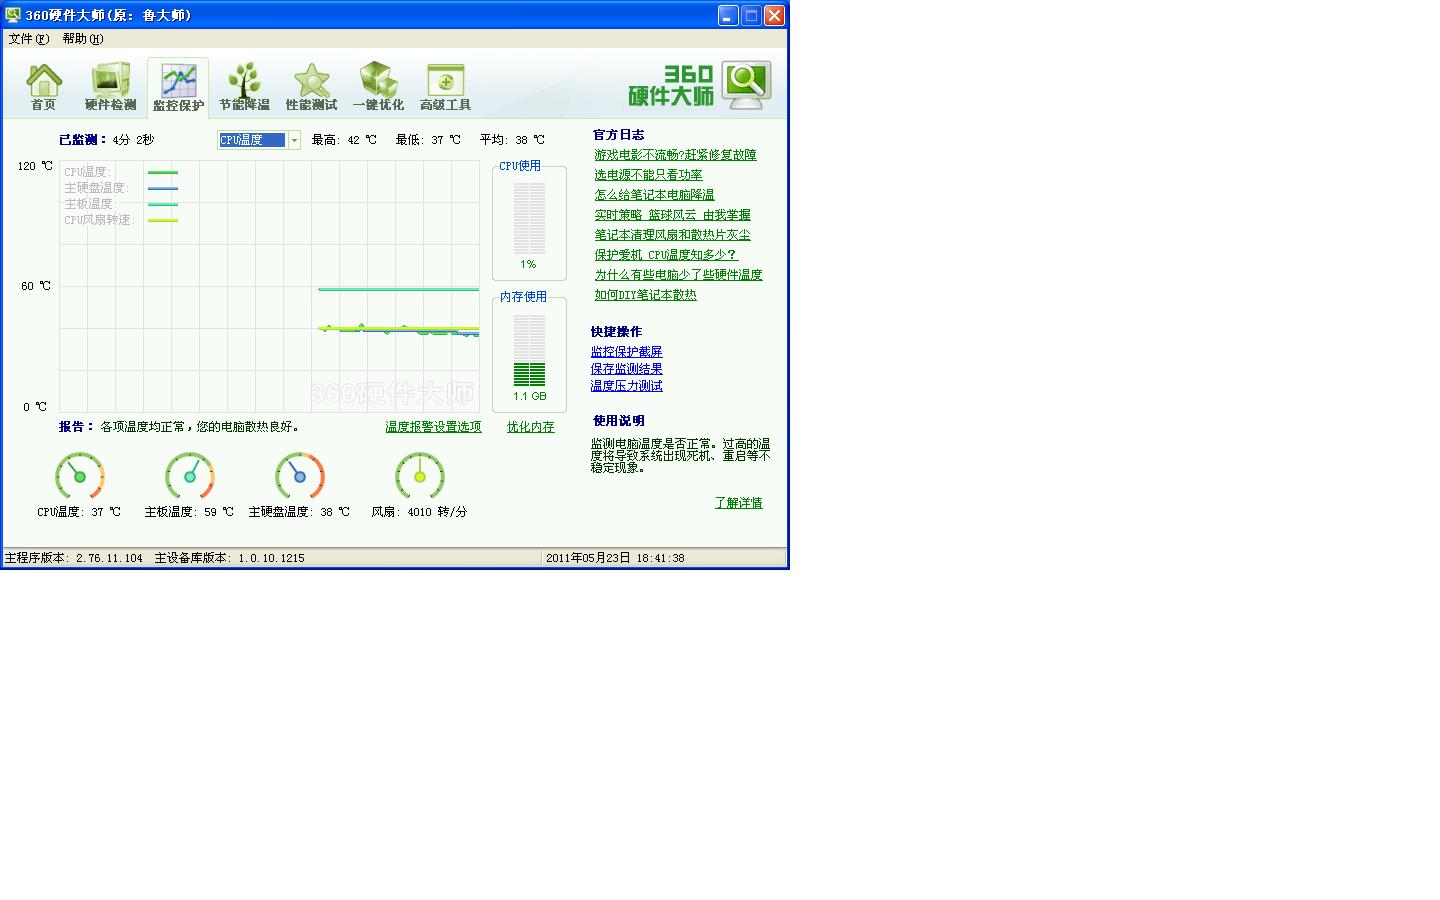
Task: Click the CPU温度 gauge dial
Action: pyautogui.click(x=80, y=476)
